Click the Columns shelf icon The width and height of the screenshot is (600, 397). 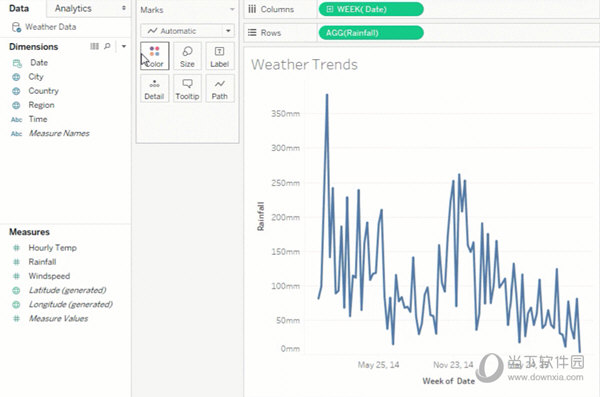[x=252, y=9]
